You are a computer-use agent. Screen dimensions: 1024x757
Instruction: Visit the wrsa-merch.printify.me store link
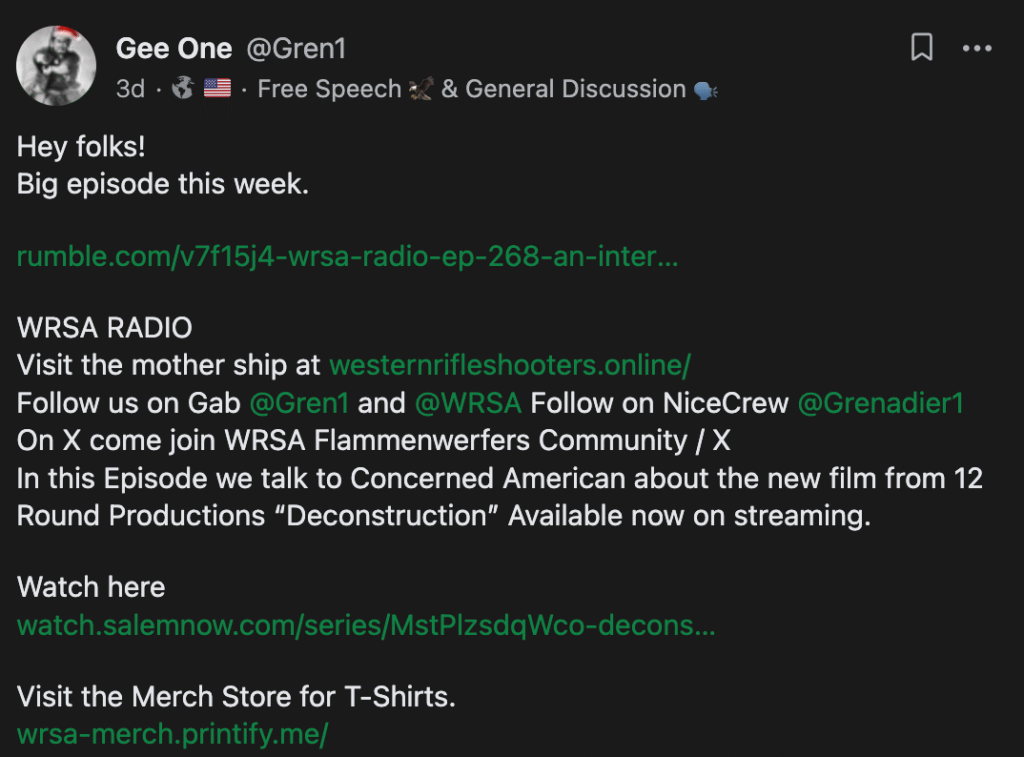[x=172, y=734]
